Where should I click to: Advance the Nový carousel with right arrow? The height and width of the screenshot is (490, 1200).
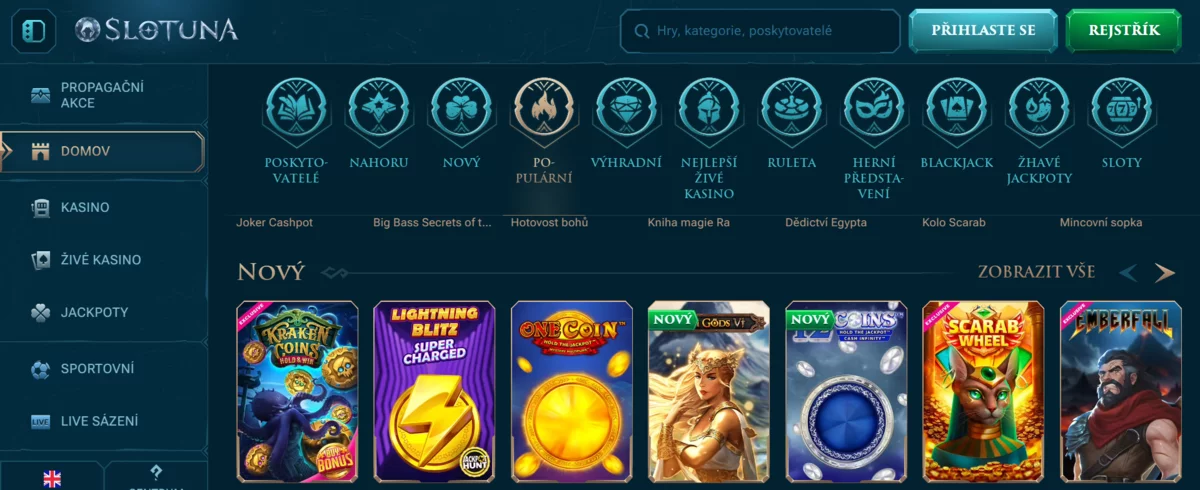[x=1164, y=273]
